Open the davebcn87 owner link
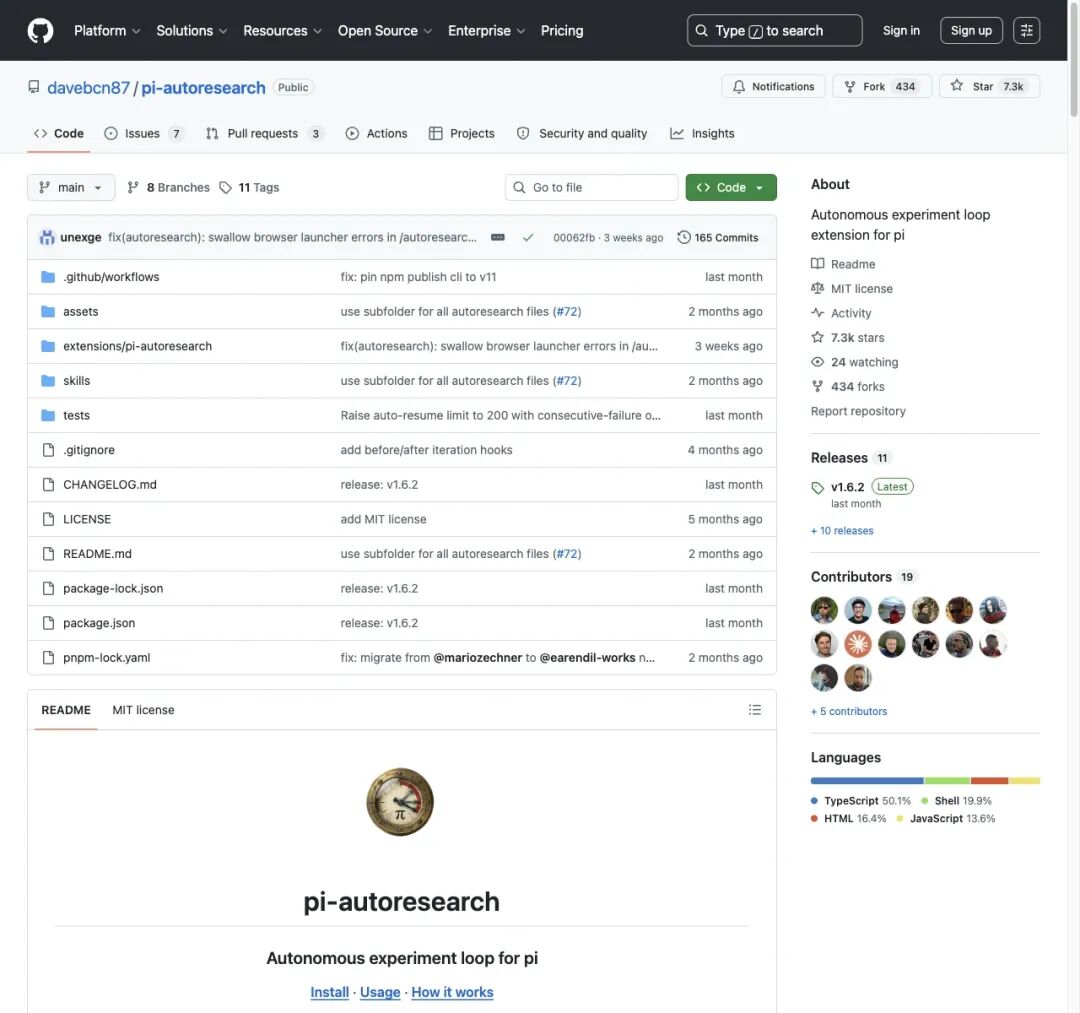The image size is (1080, 1013). (x=88, y=87)
